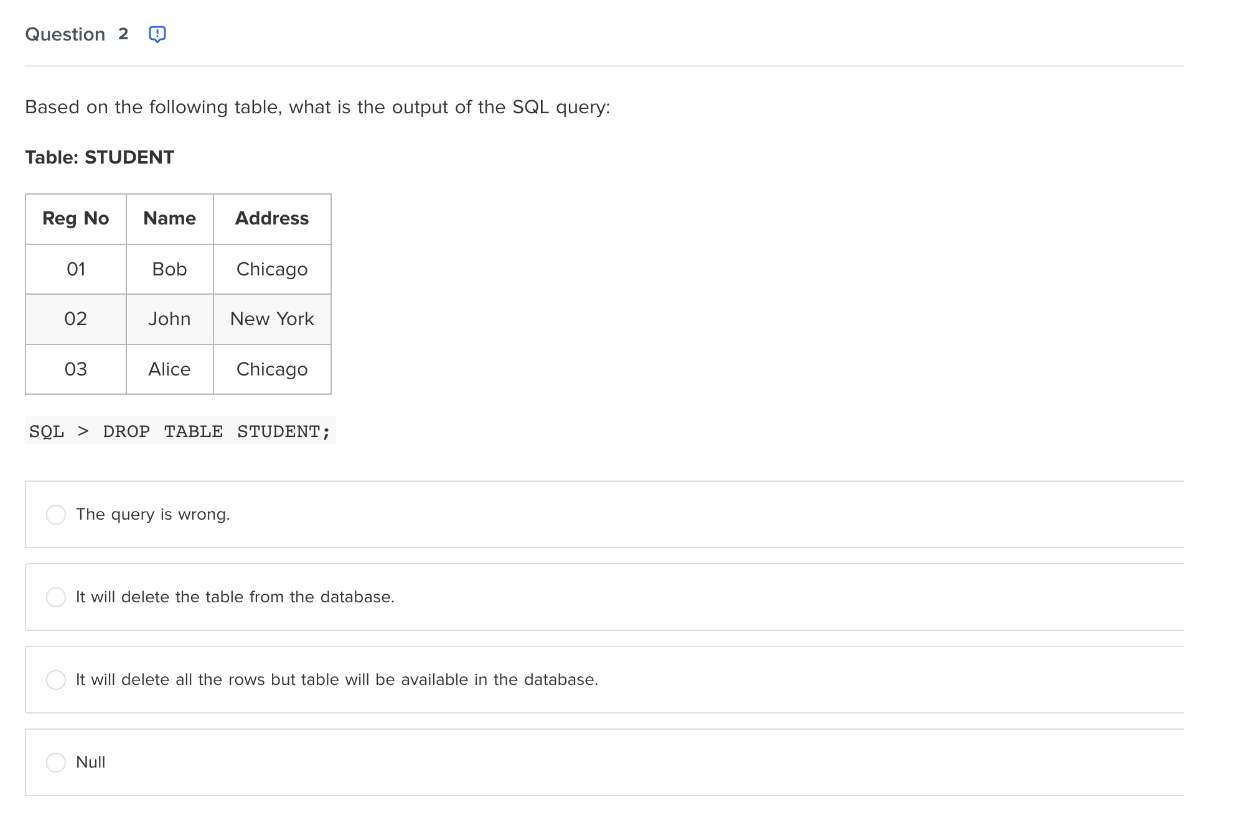Viewport: 1254px width, 816px height.
Task: Click the "Question 2" heading text
Action: [77, 34]
